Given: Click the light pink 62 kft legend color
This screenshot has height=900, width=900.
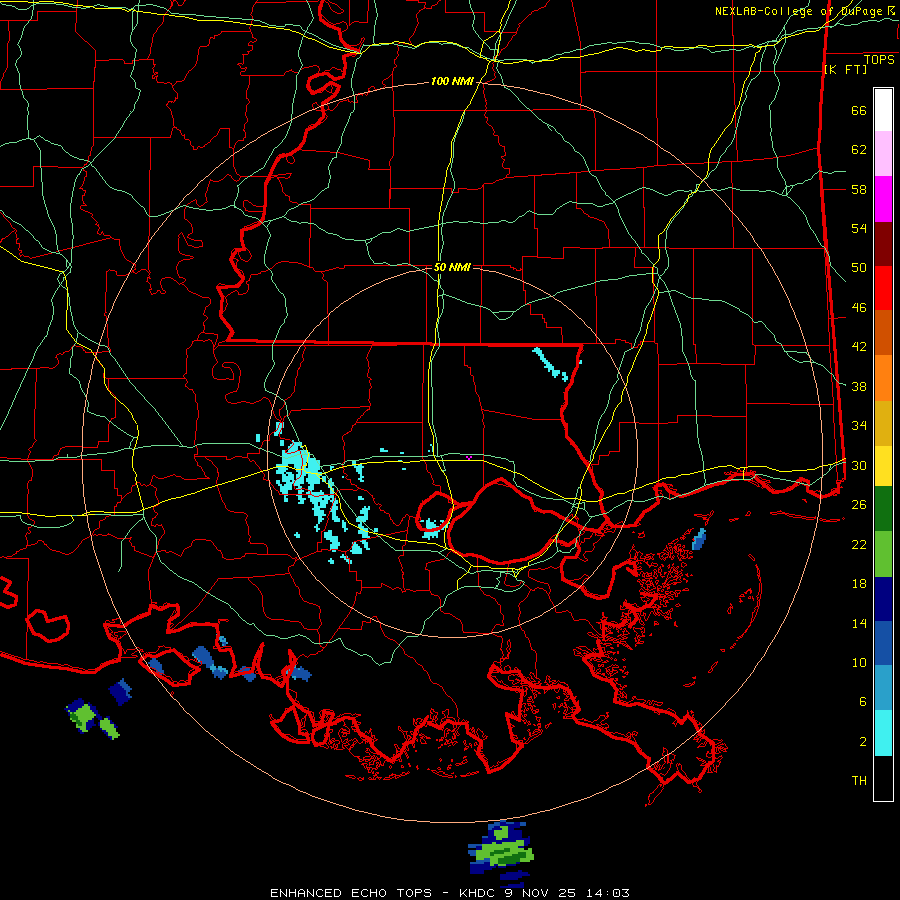Looking at the screenshot, I should [x=883, y=153].
